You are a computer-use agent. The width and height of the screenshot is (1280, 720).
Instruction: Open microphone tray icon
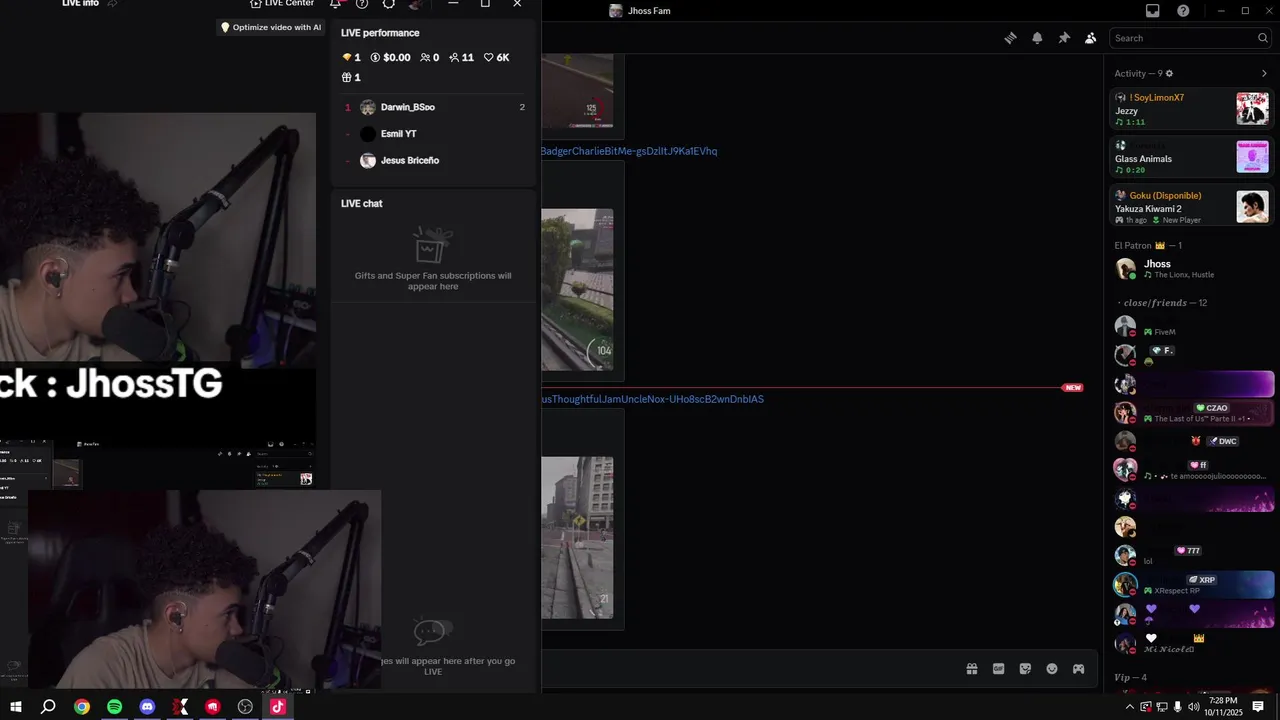coord(1177,707)
